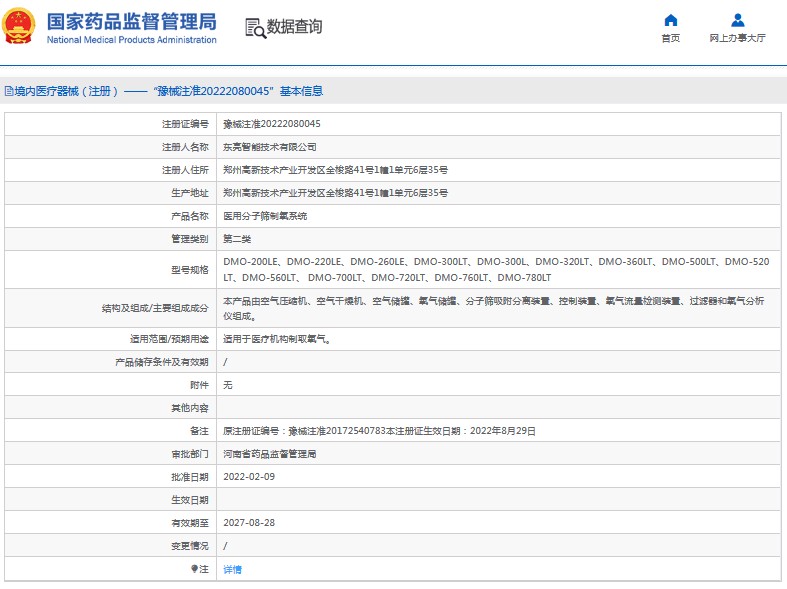Click the 适用于医疗机构制取氧气 intended use text
The image size is (787, 589).
277,339
